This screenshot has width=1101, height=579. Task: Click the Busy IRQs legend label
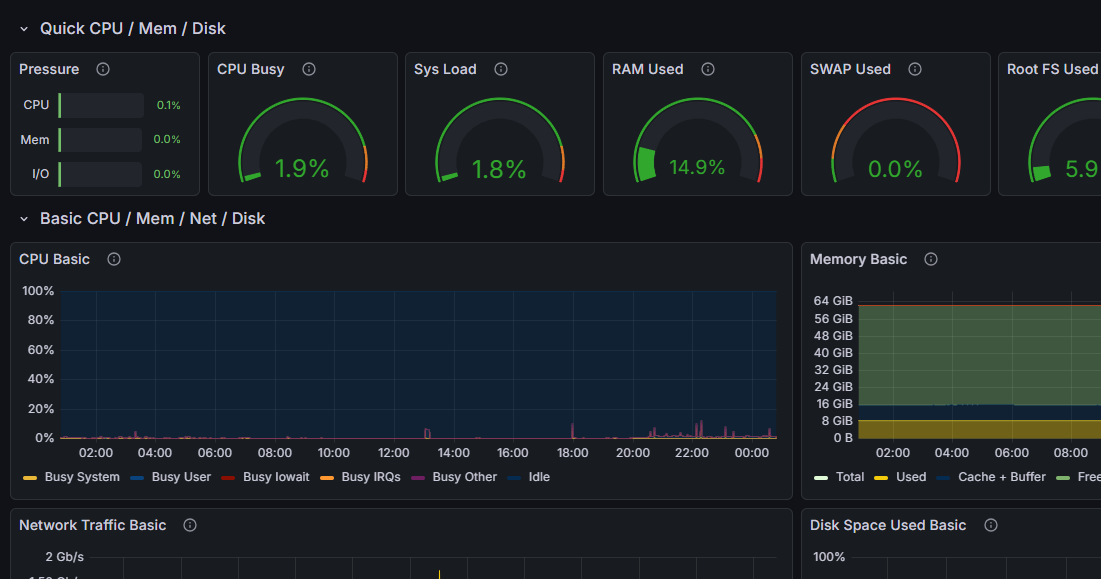coord(370,477)
